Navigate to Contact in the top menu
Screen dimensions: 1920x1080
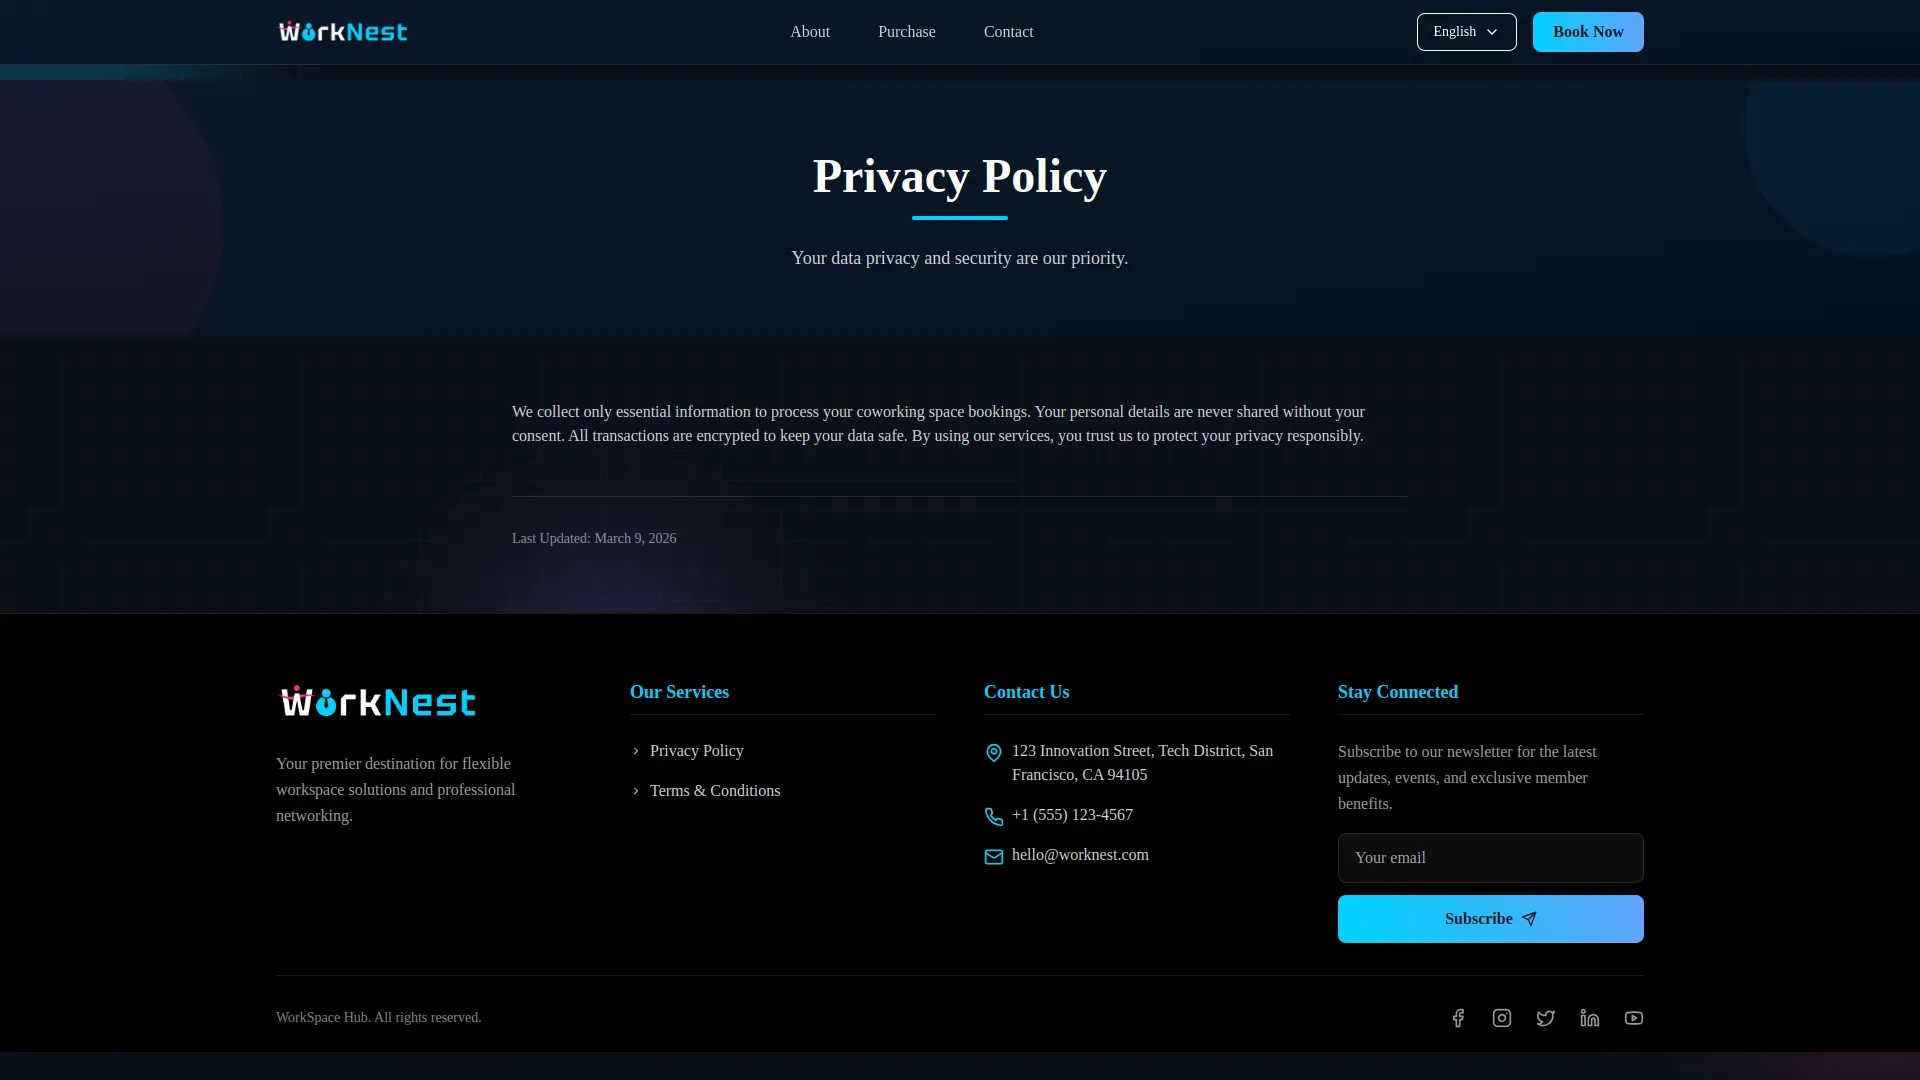pos(1008,32)
